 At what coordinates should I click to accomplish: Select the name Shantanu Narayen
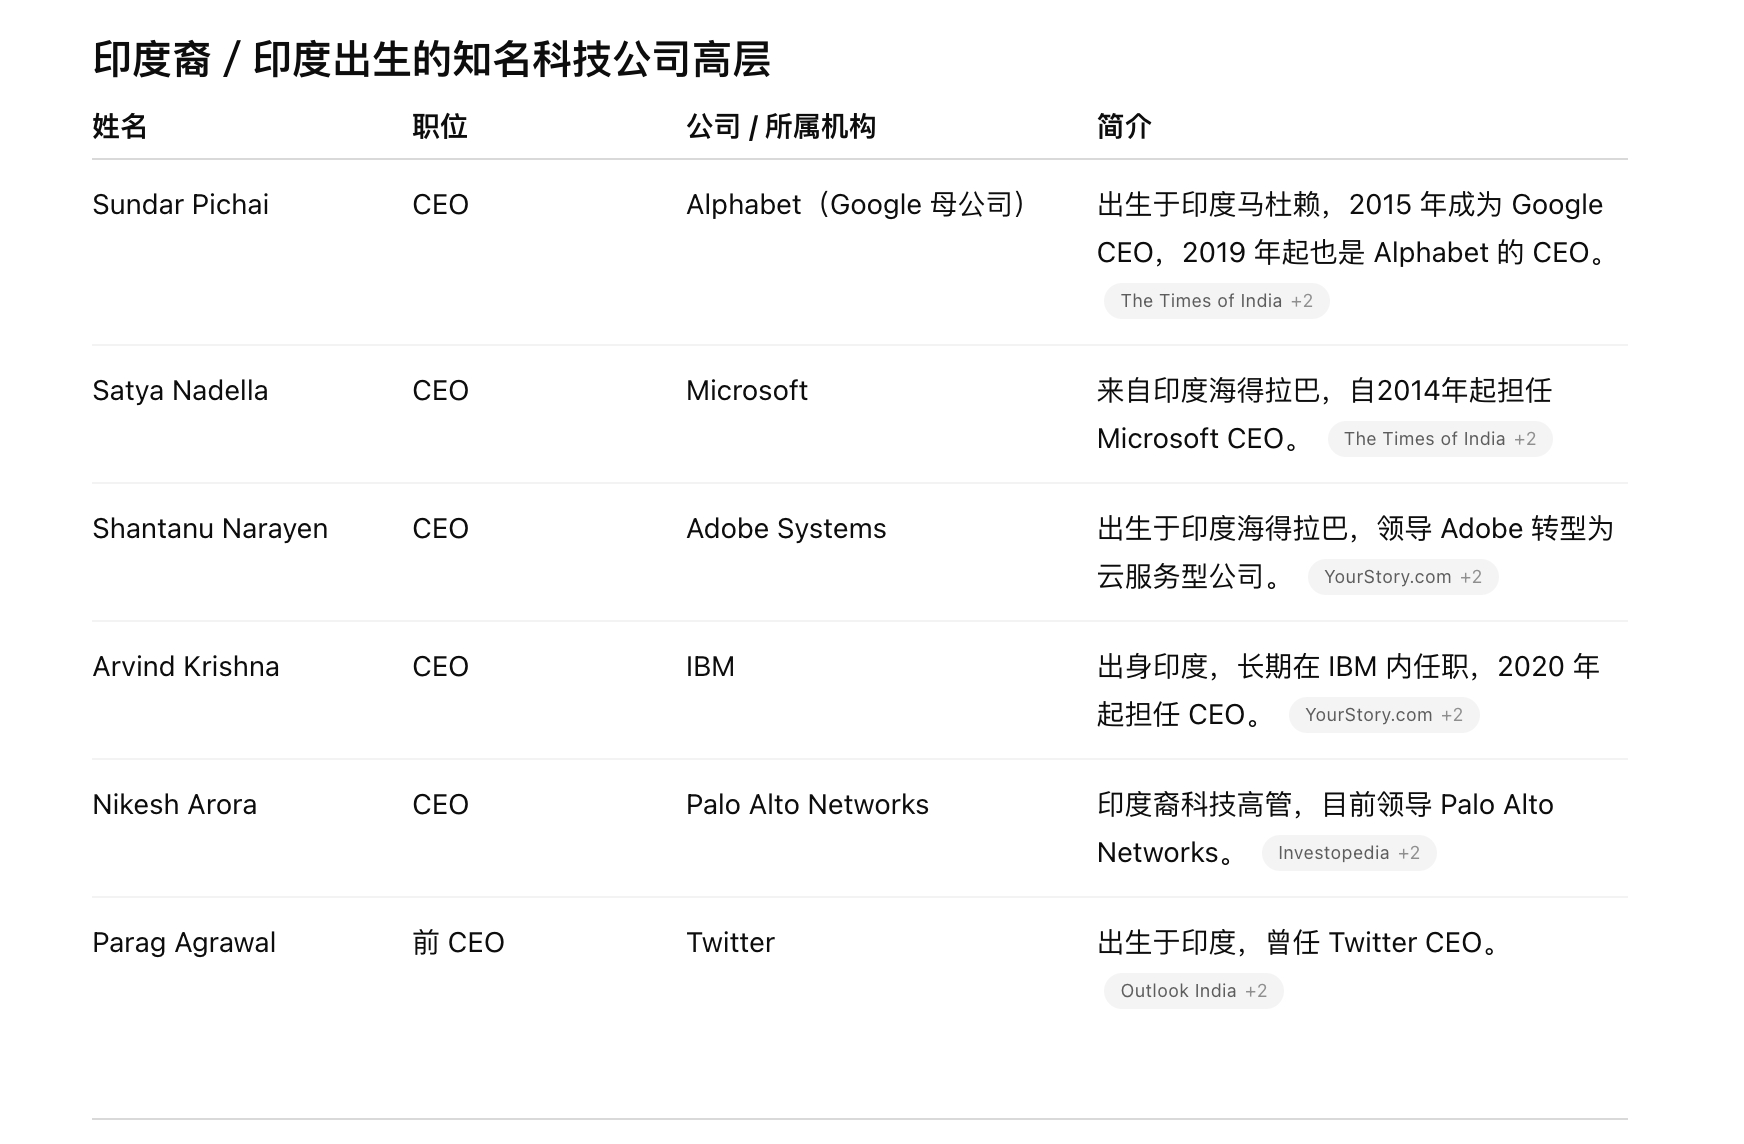point(210,529)
